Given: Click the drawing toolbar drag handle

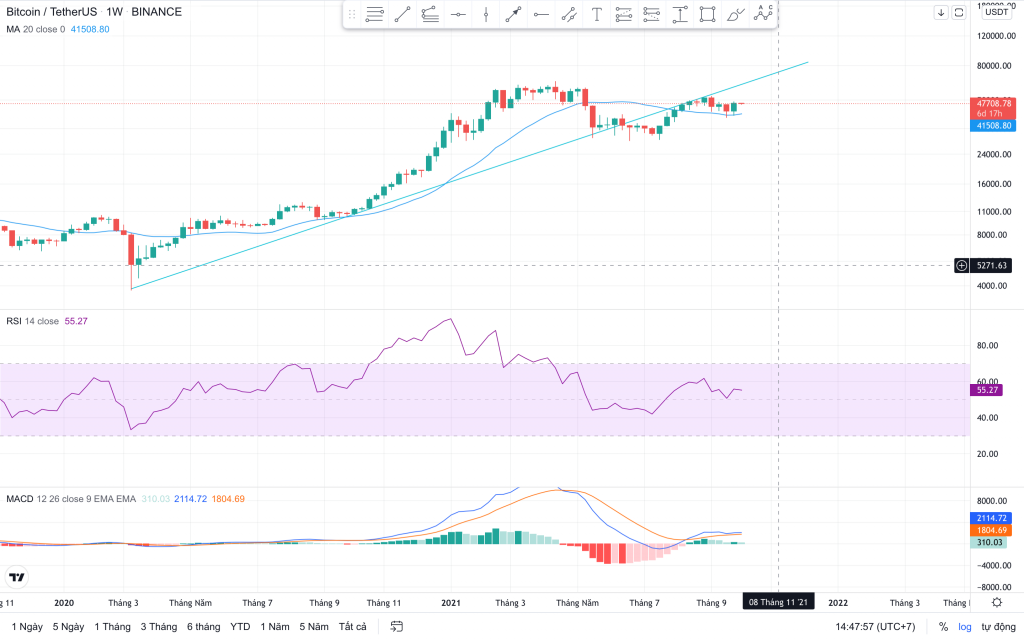Looking at the screenshot, I should click(x=351, y=14).
